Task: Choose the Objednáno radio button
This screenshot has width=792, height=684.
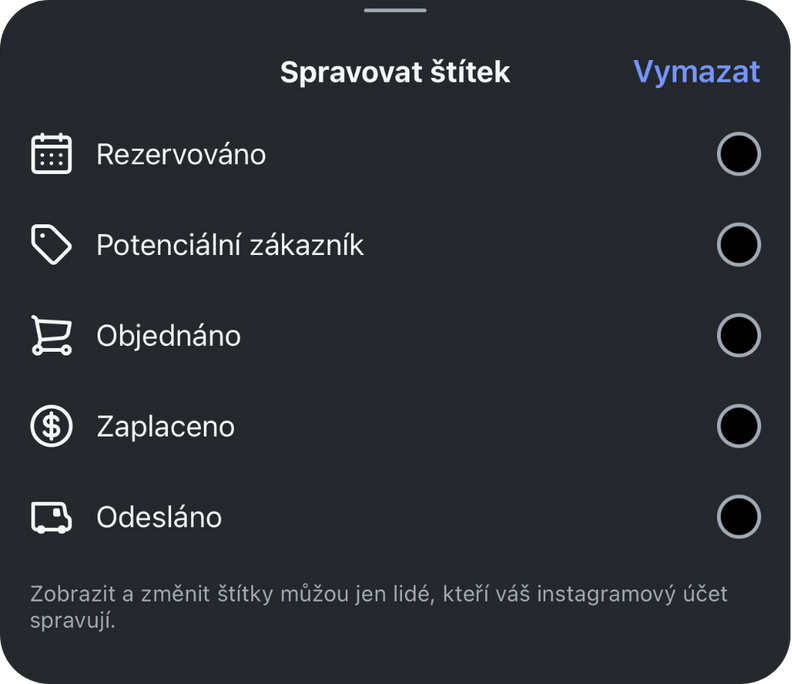Action: [x=738, y=335]
